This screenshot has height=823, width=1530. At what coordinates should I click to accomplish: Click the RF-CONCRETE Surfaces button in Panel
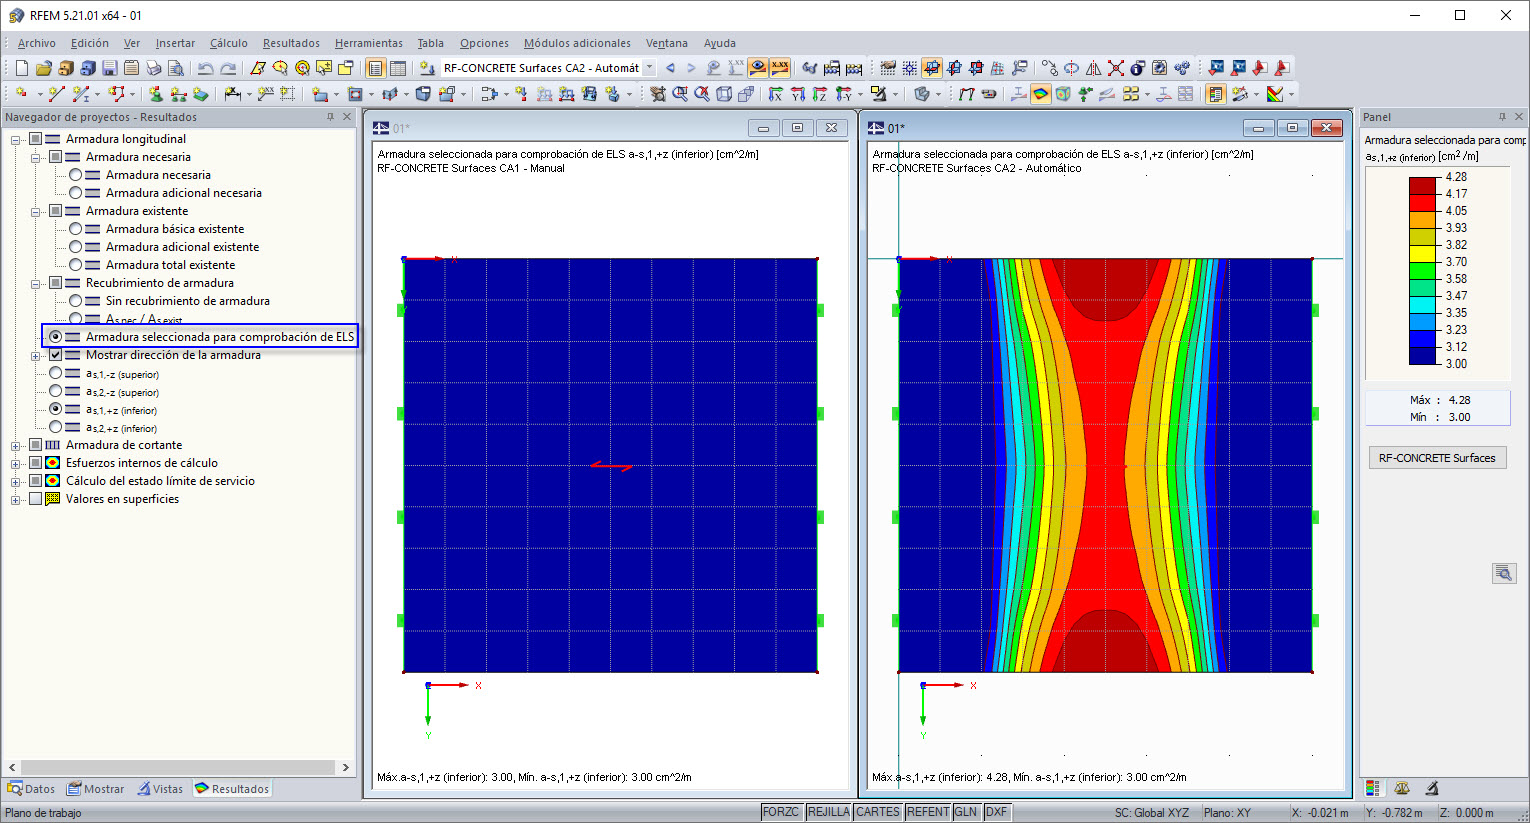tap(1437, 458)
